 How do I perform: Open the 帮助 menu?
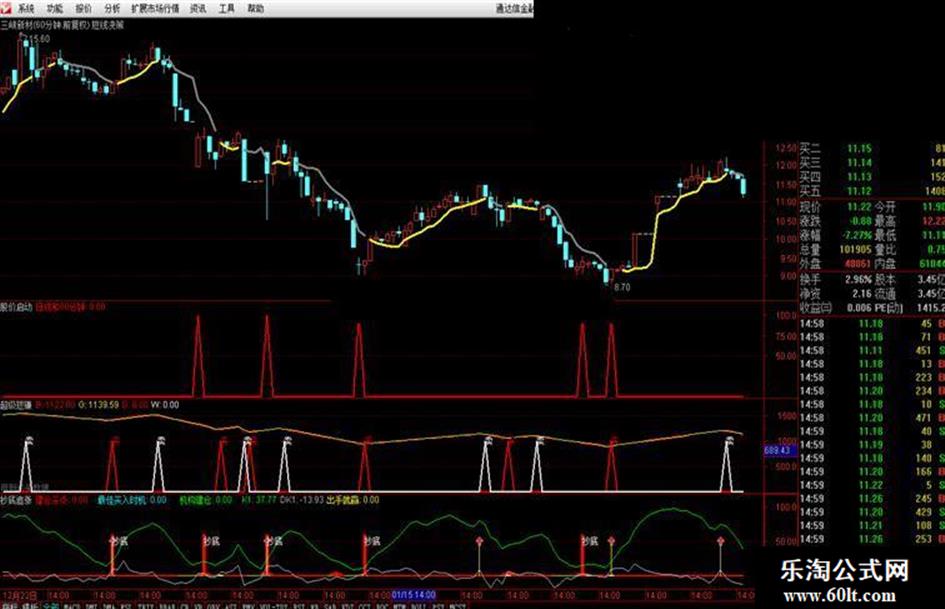point(256,8)
